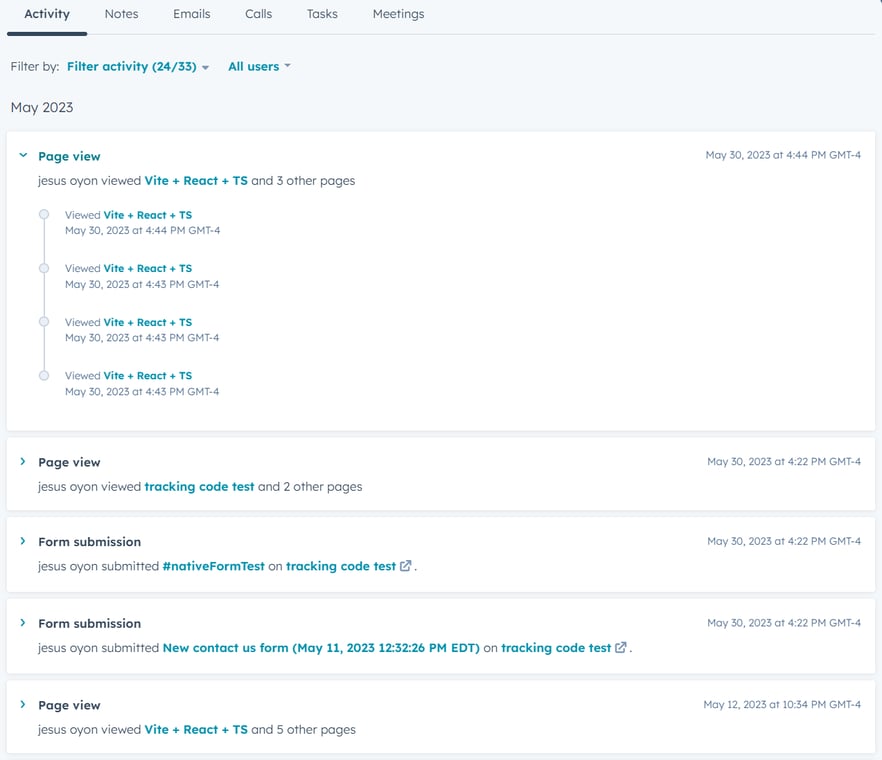The height and width of the screenshot is (760, 882).
Task: Open the Calls tab
Action: tap(258, 14)
